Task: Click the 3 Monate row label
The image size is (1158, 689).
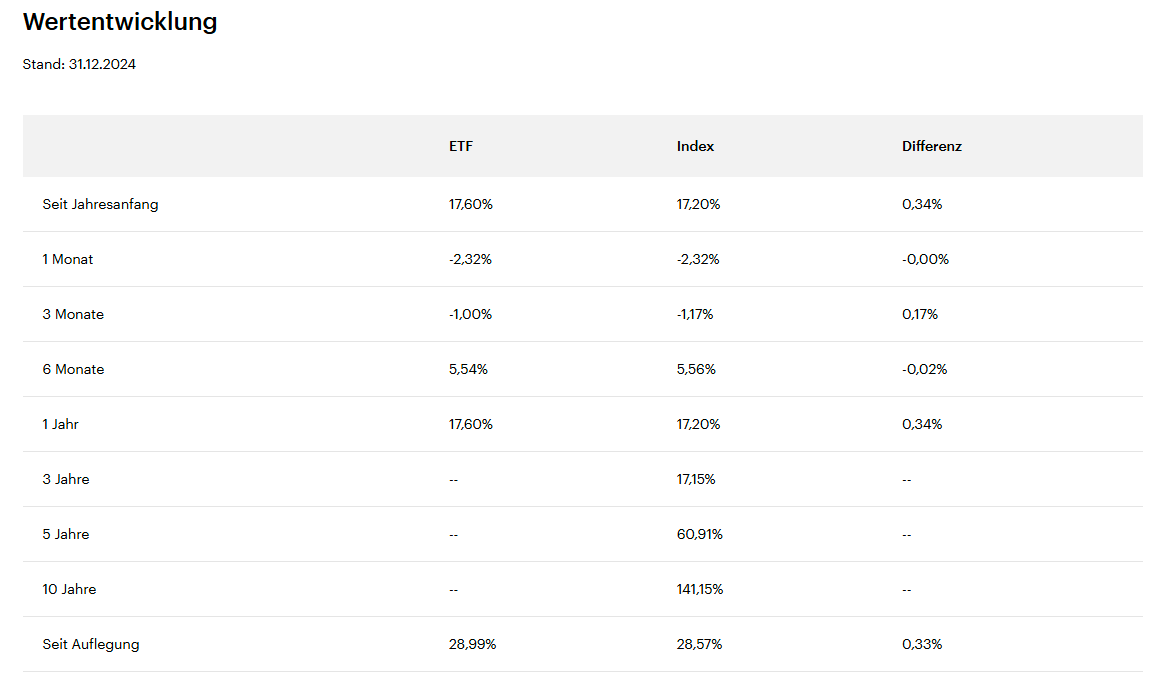Action: 73,314
